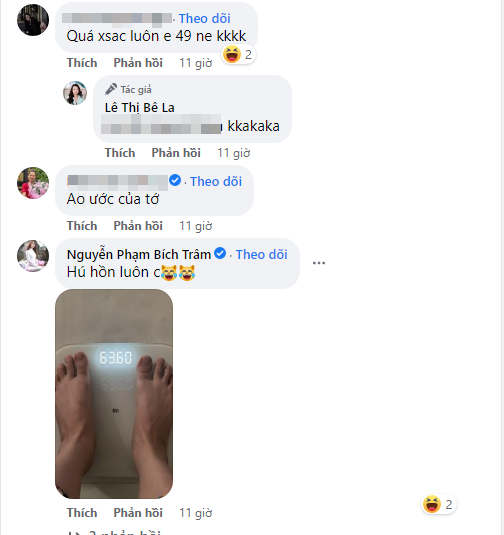This screenshot has height=535, width=504.
Task: Open the three-dot menu on Bích Trâm's comment
Action: point(319,263)
